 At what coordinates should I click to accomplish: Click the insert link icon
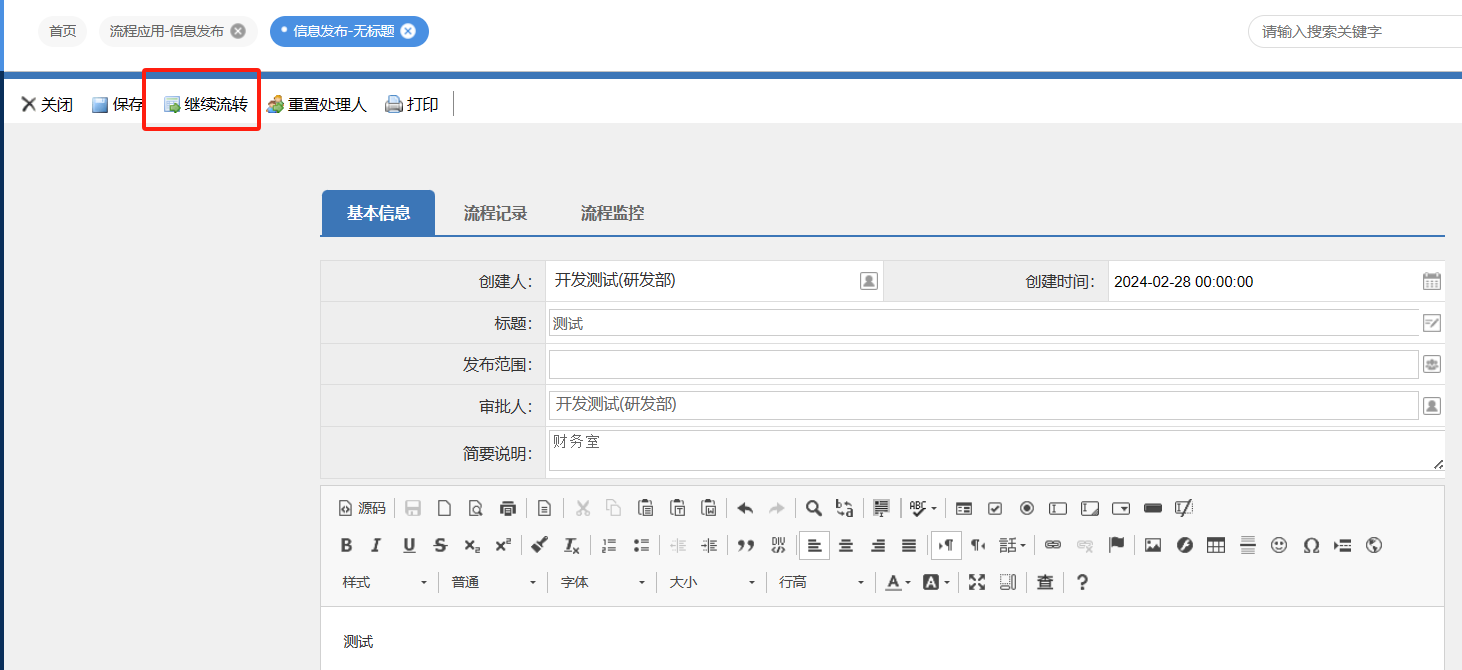[1052, 545]
